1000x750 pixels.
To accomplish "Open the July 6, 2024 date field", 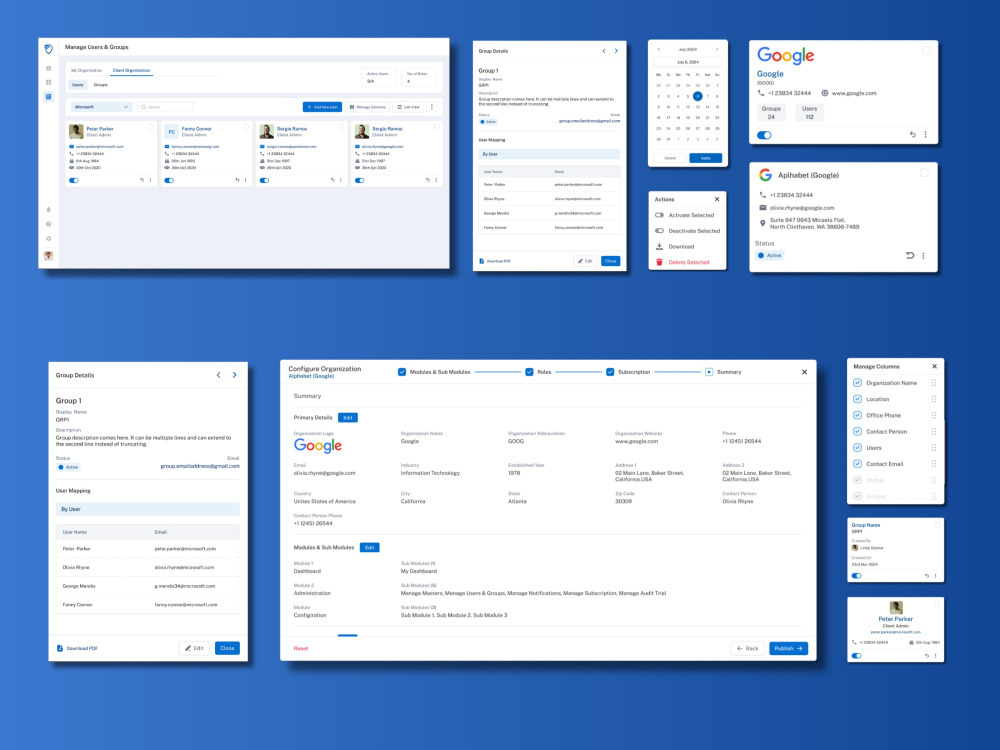I will [x=688, y=62].
